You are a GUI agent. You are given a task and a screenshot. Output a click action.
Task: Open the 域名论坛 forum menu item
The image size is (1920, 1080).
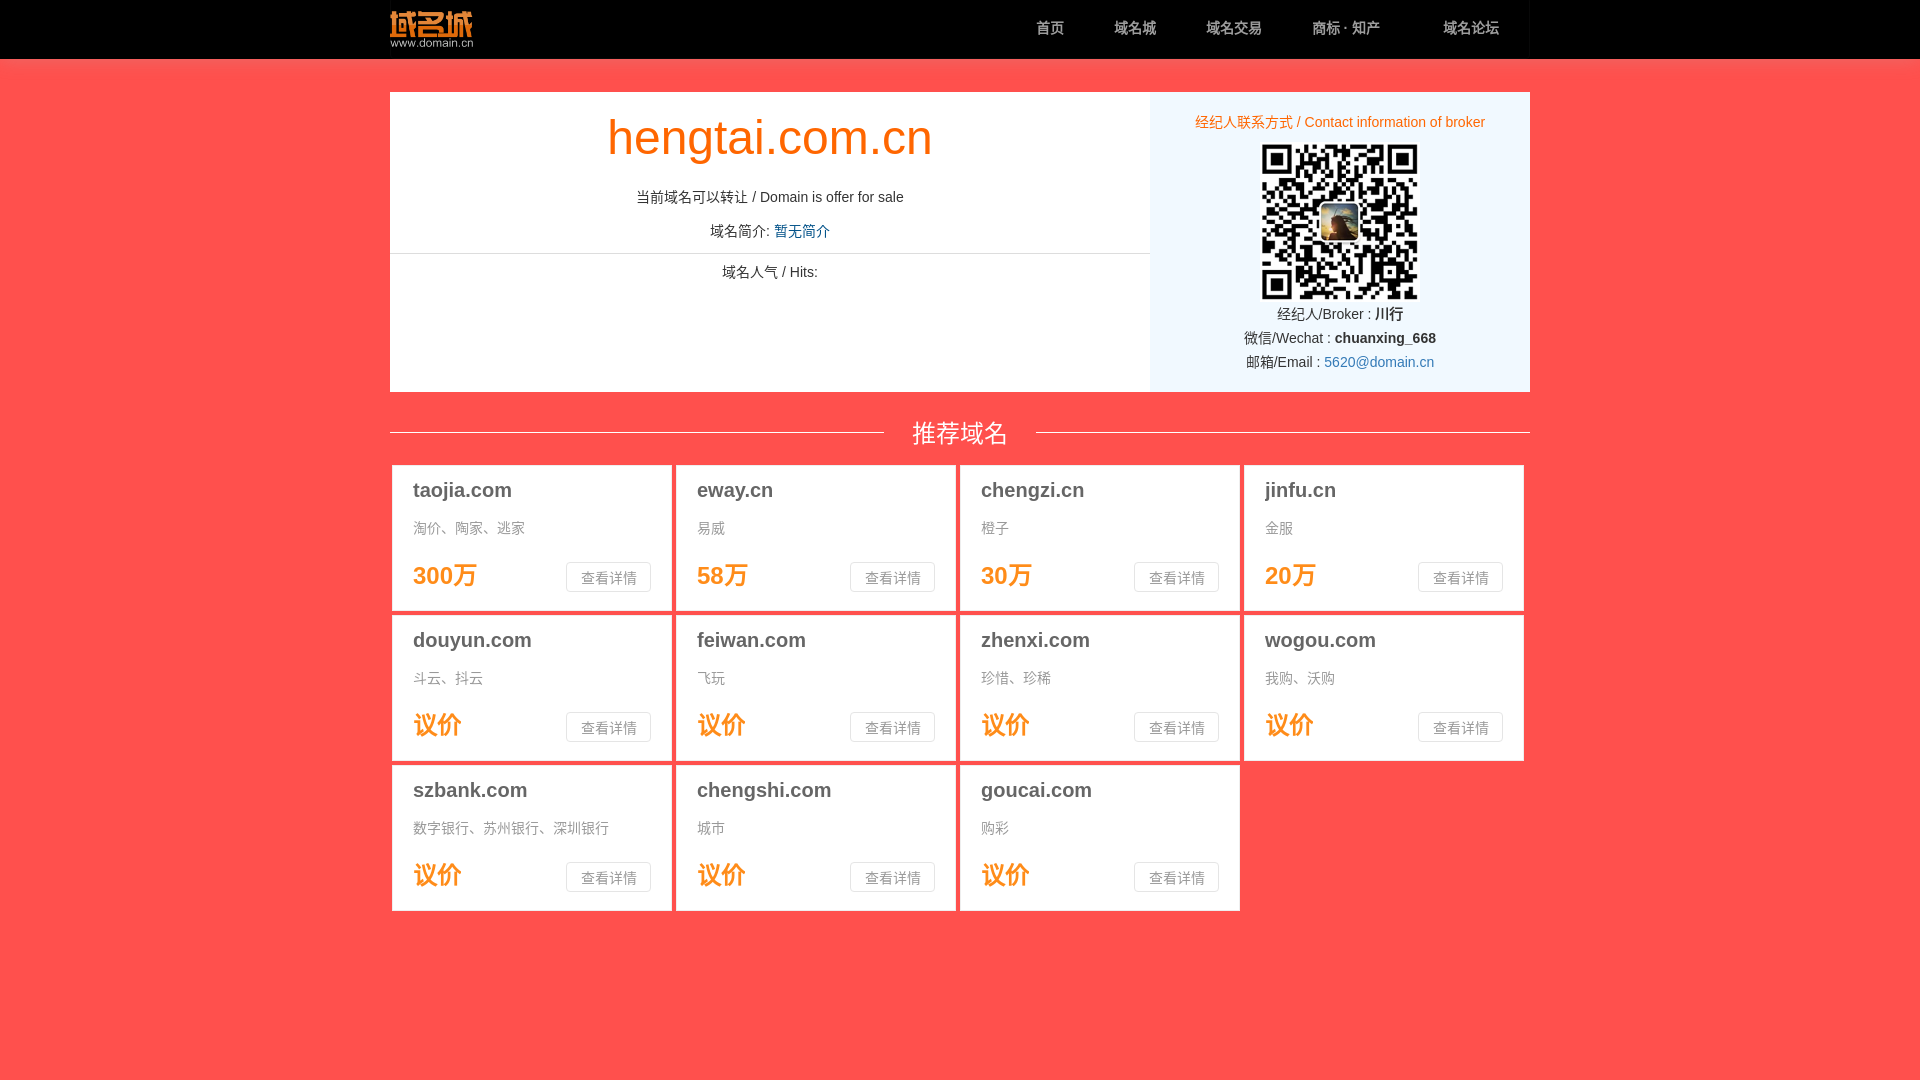coord(1470,28)
